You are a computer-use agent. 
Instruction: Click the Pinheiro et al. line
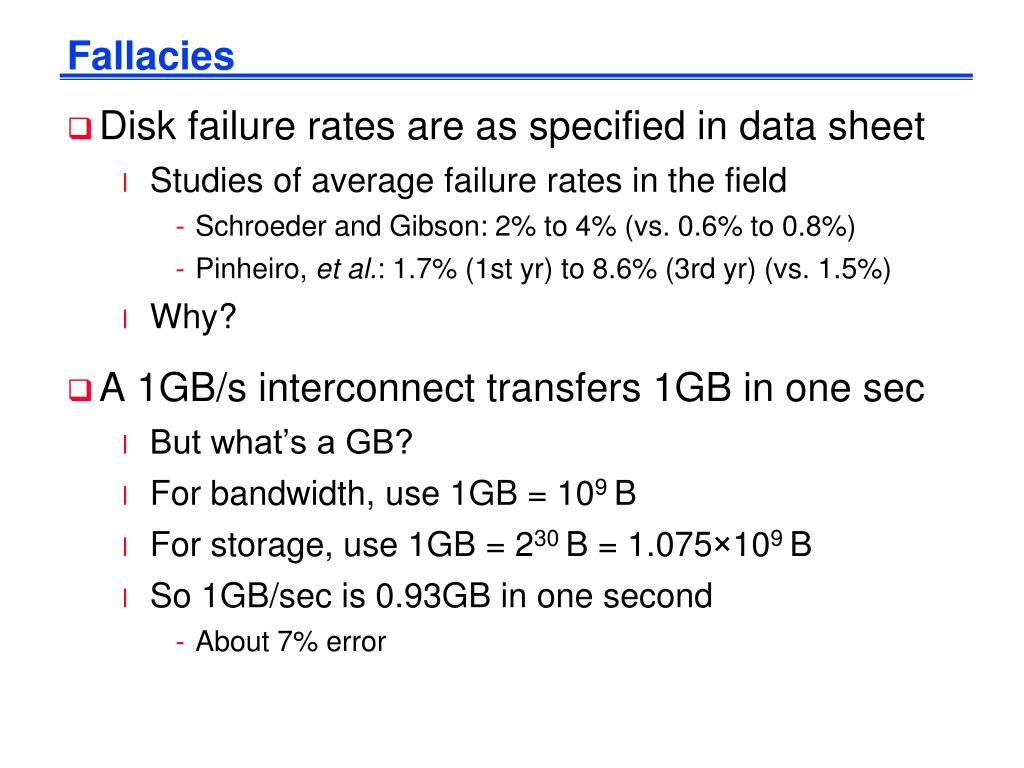point(543,268)
